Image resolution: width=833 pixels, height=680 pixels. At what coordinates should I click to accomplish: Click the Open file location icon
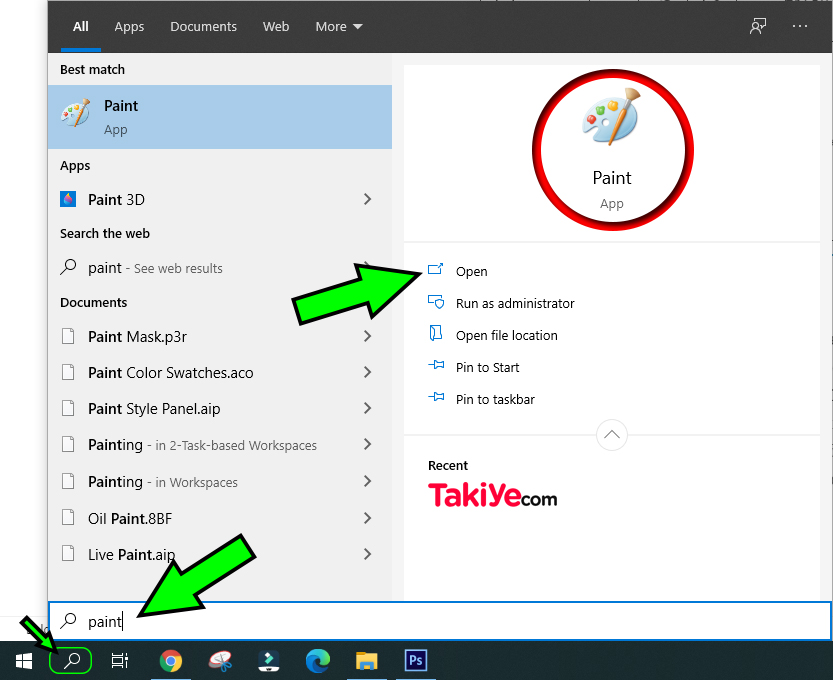click(x=436, y=334)
